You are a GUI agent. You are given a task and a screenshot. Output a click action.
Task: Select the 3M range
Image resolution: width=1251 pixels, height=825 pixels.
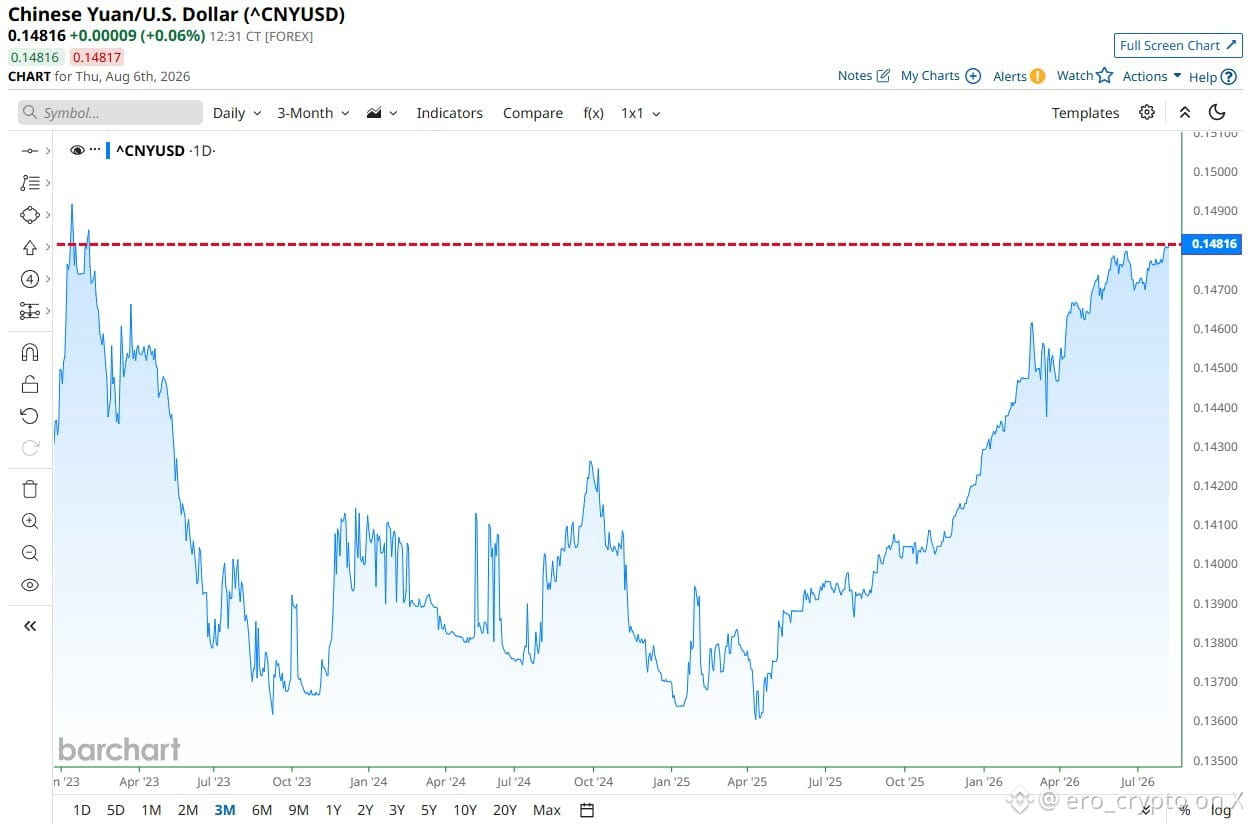coord(225,810)
